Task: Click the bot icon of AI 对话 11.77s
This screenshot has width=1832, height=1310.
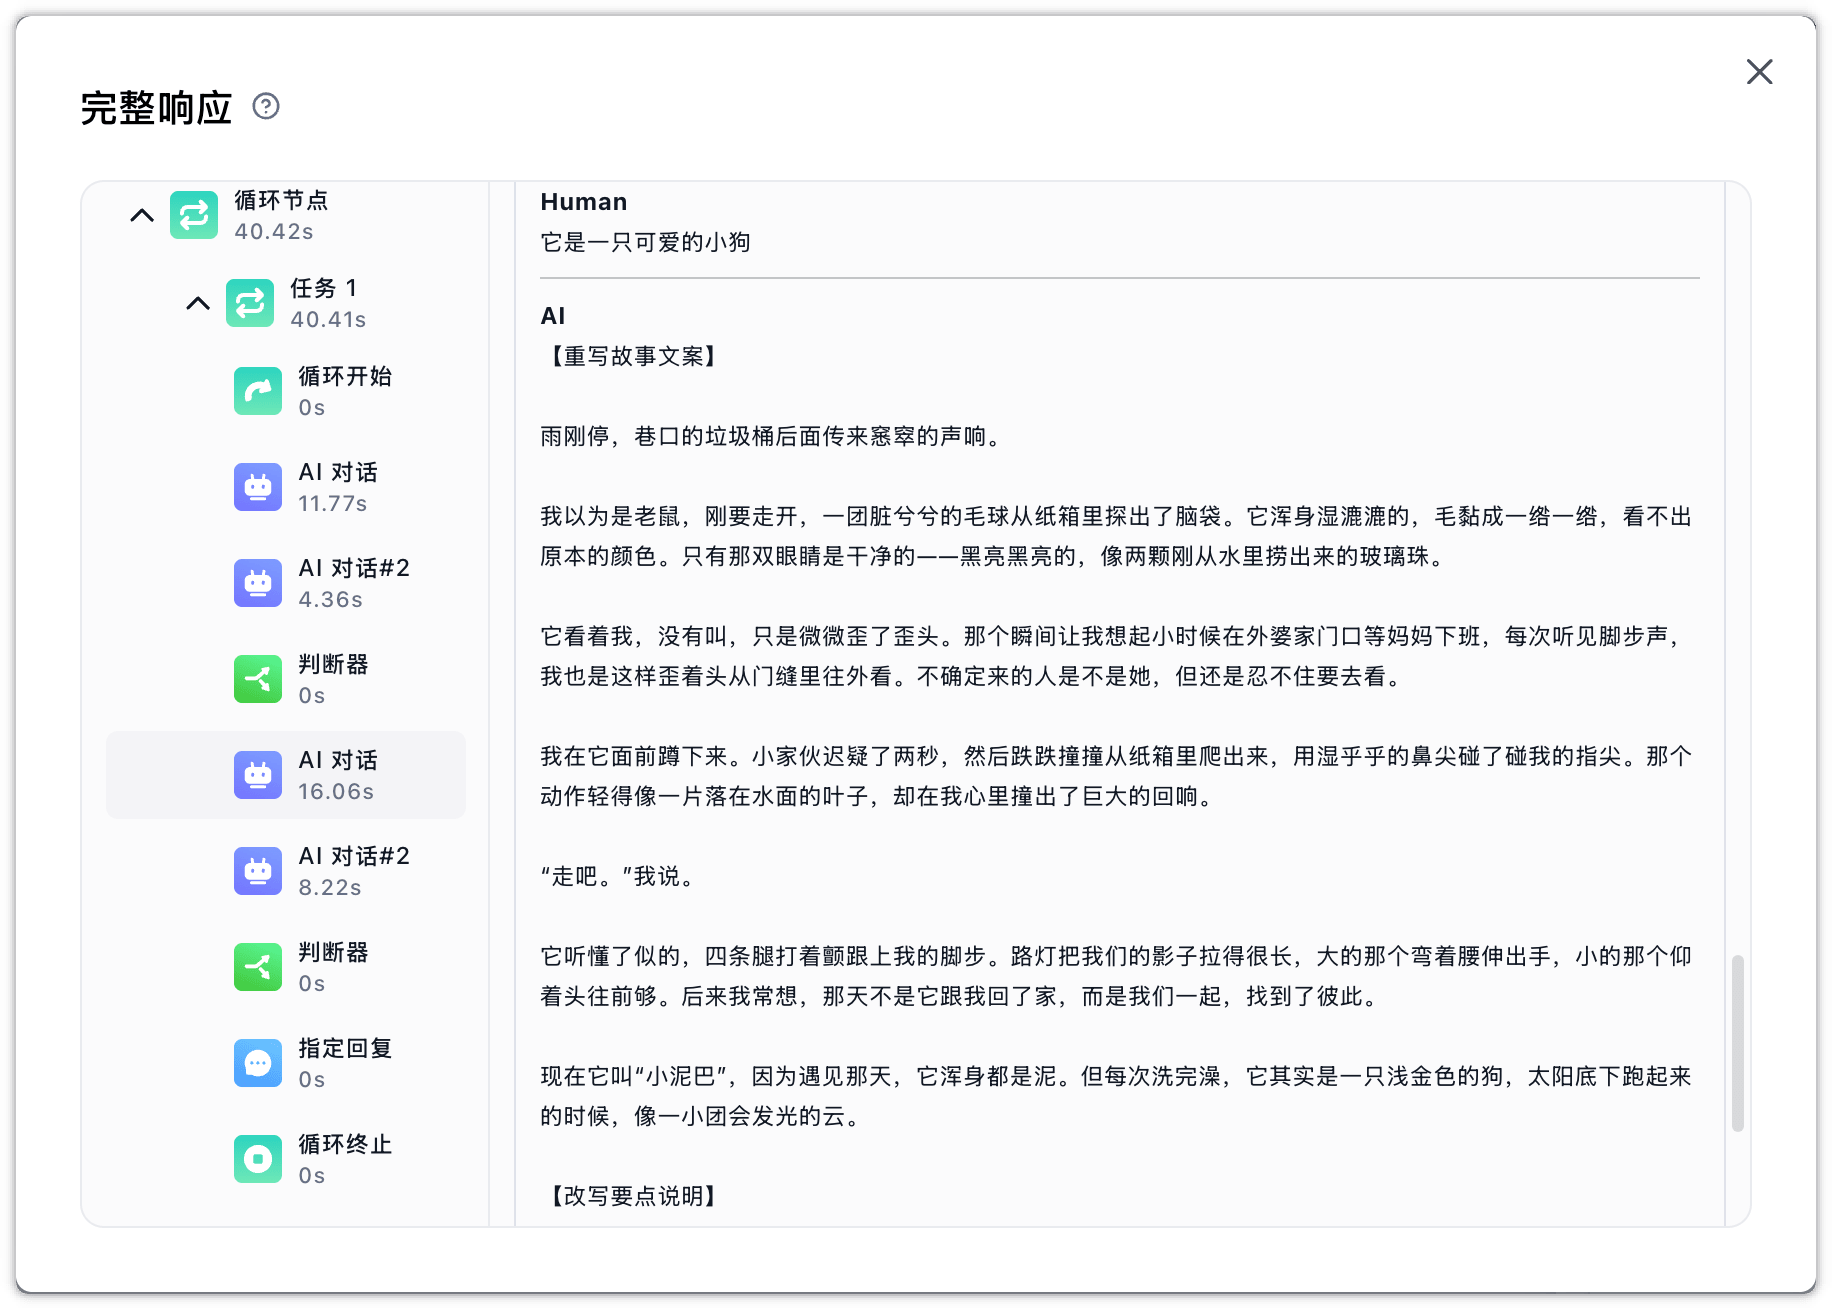Action: pos(258,487)
